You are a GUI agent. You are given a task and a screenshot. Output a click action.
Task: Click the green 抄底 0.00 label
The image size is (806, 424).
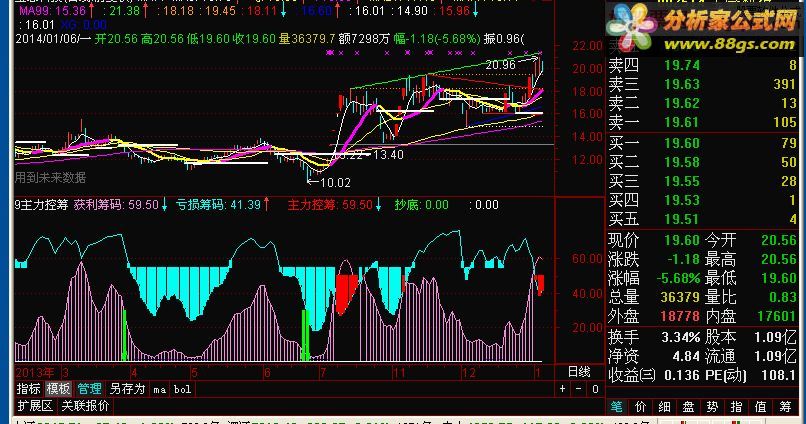pyautogui.click(x=422, y=205)
